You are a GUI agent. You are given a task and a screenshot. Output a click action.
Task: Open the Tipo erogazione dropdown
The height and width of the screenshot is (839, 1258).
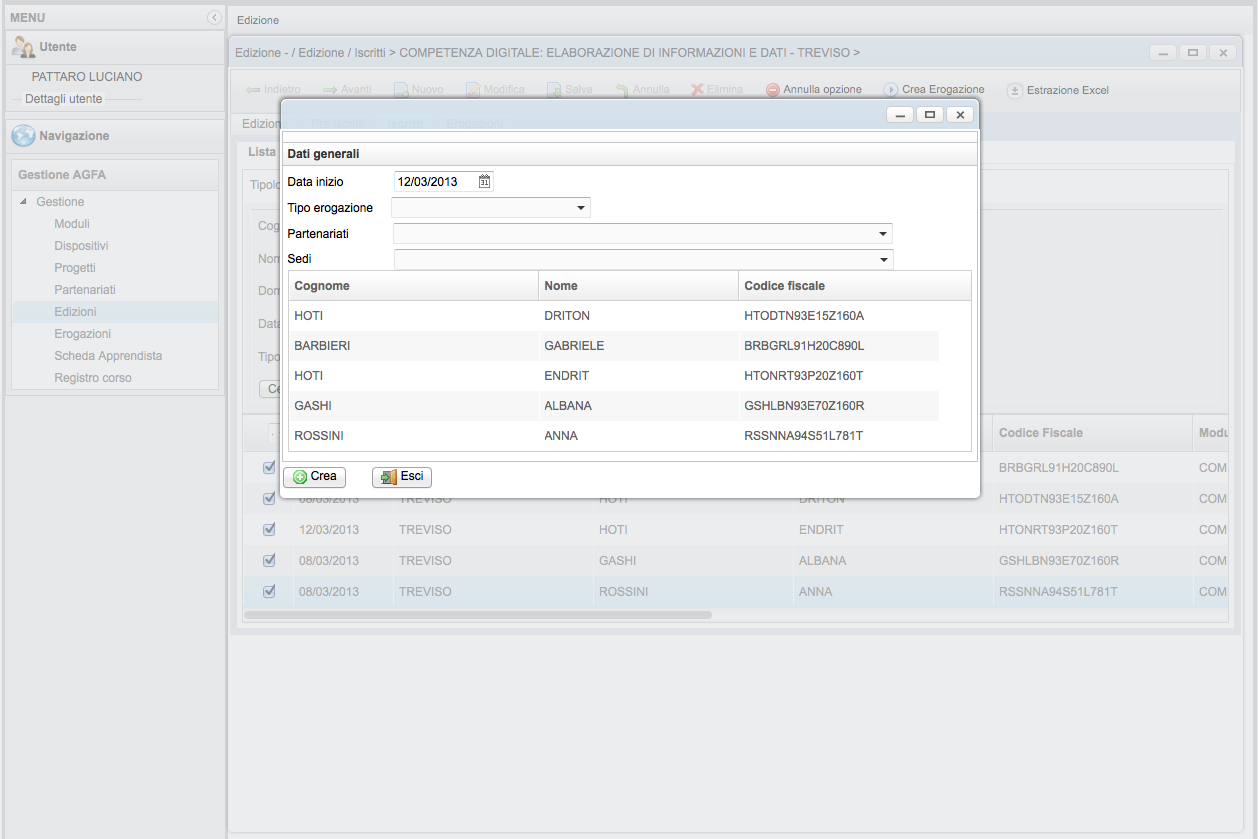pyautogui.click(x=580, y=208)
